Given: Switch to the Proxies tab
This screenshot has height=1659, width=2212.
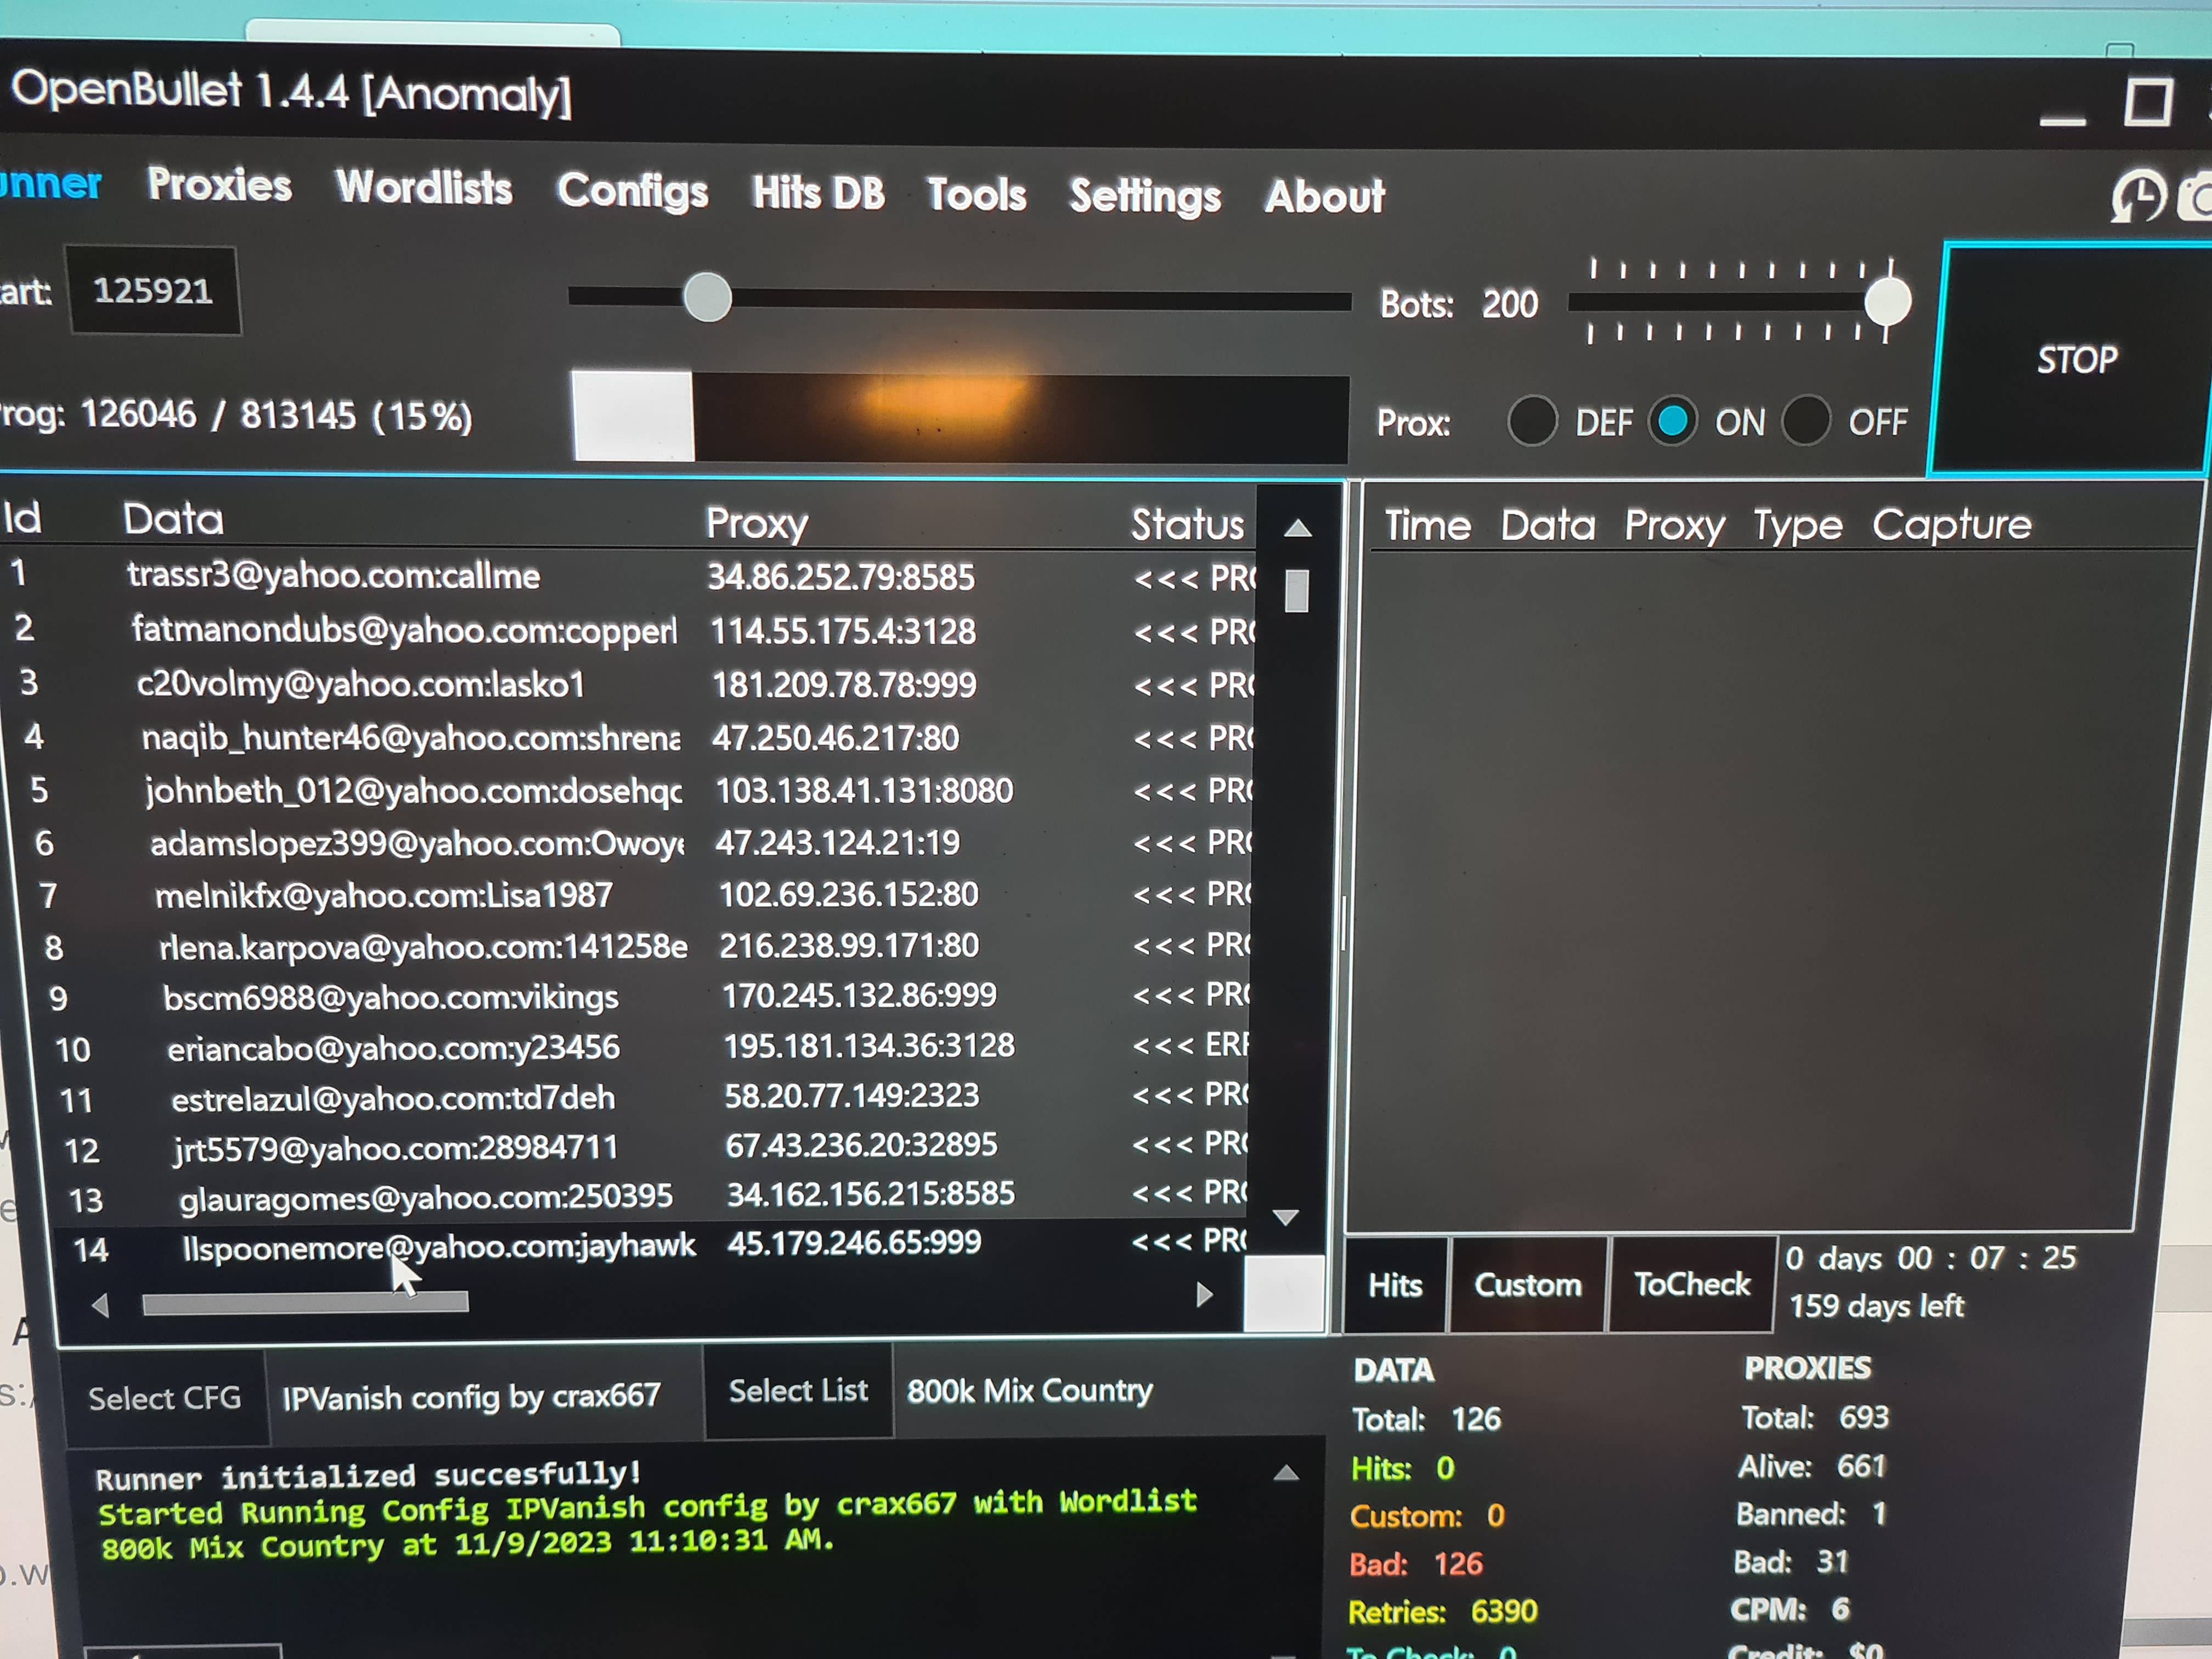Looking at the screenshot, I should (219, 185).
